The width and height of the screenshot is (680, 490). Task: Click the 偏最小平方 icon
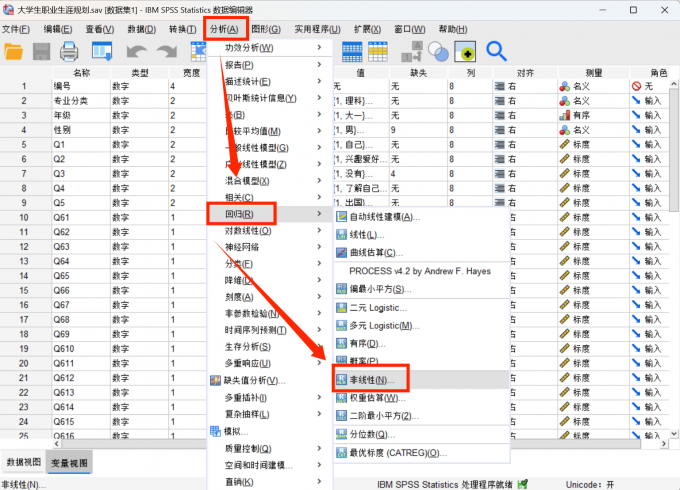pyautogui.click(x=341, y=289)
